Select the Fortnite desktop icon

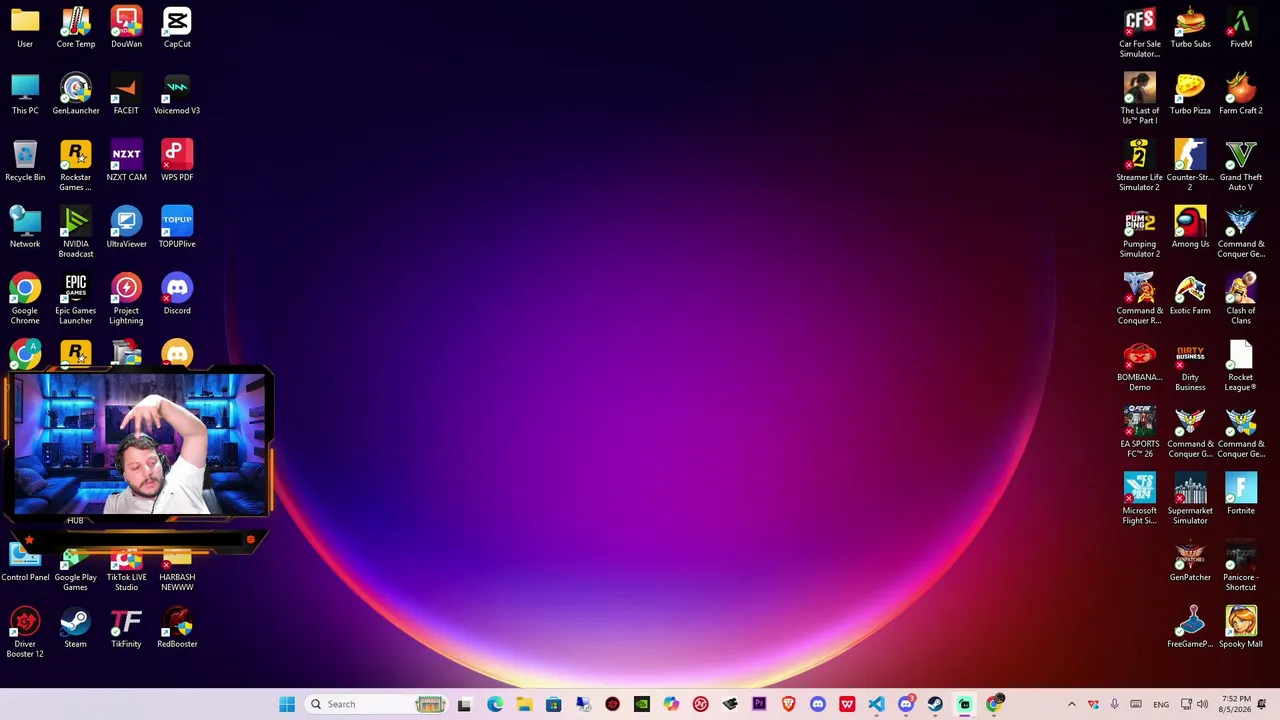1241,495
